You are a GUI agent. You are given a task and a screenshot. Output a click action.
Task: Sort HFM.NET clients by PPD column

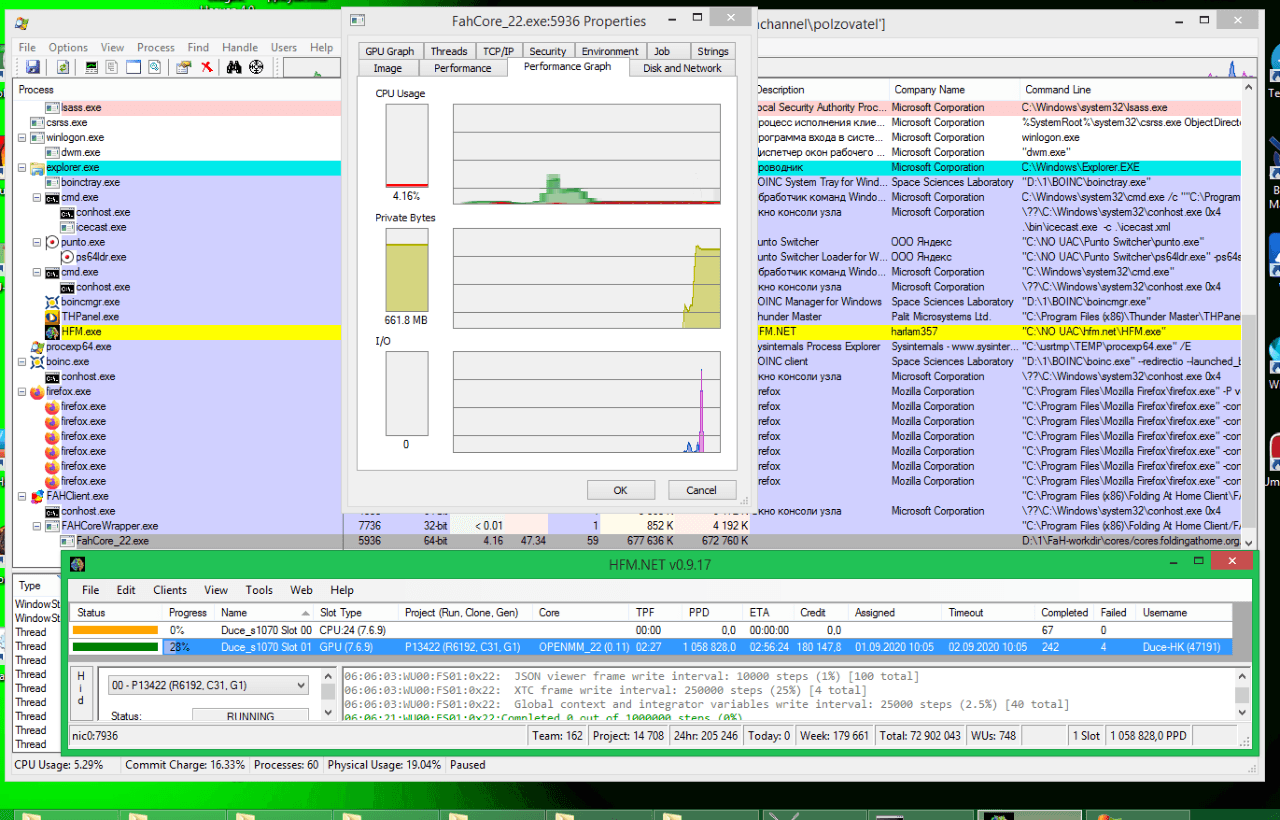(x=712, y=613)
